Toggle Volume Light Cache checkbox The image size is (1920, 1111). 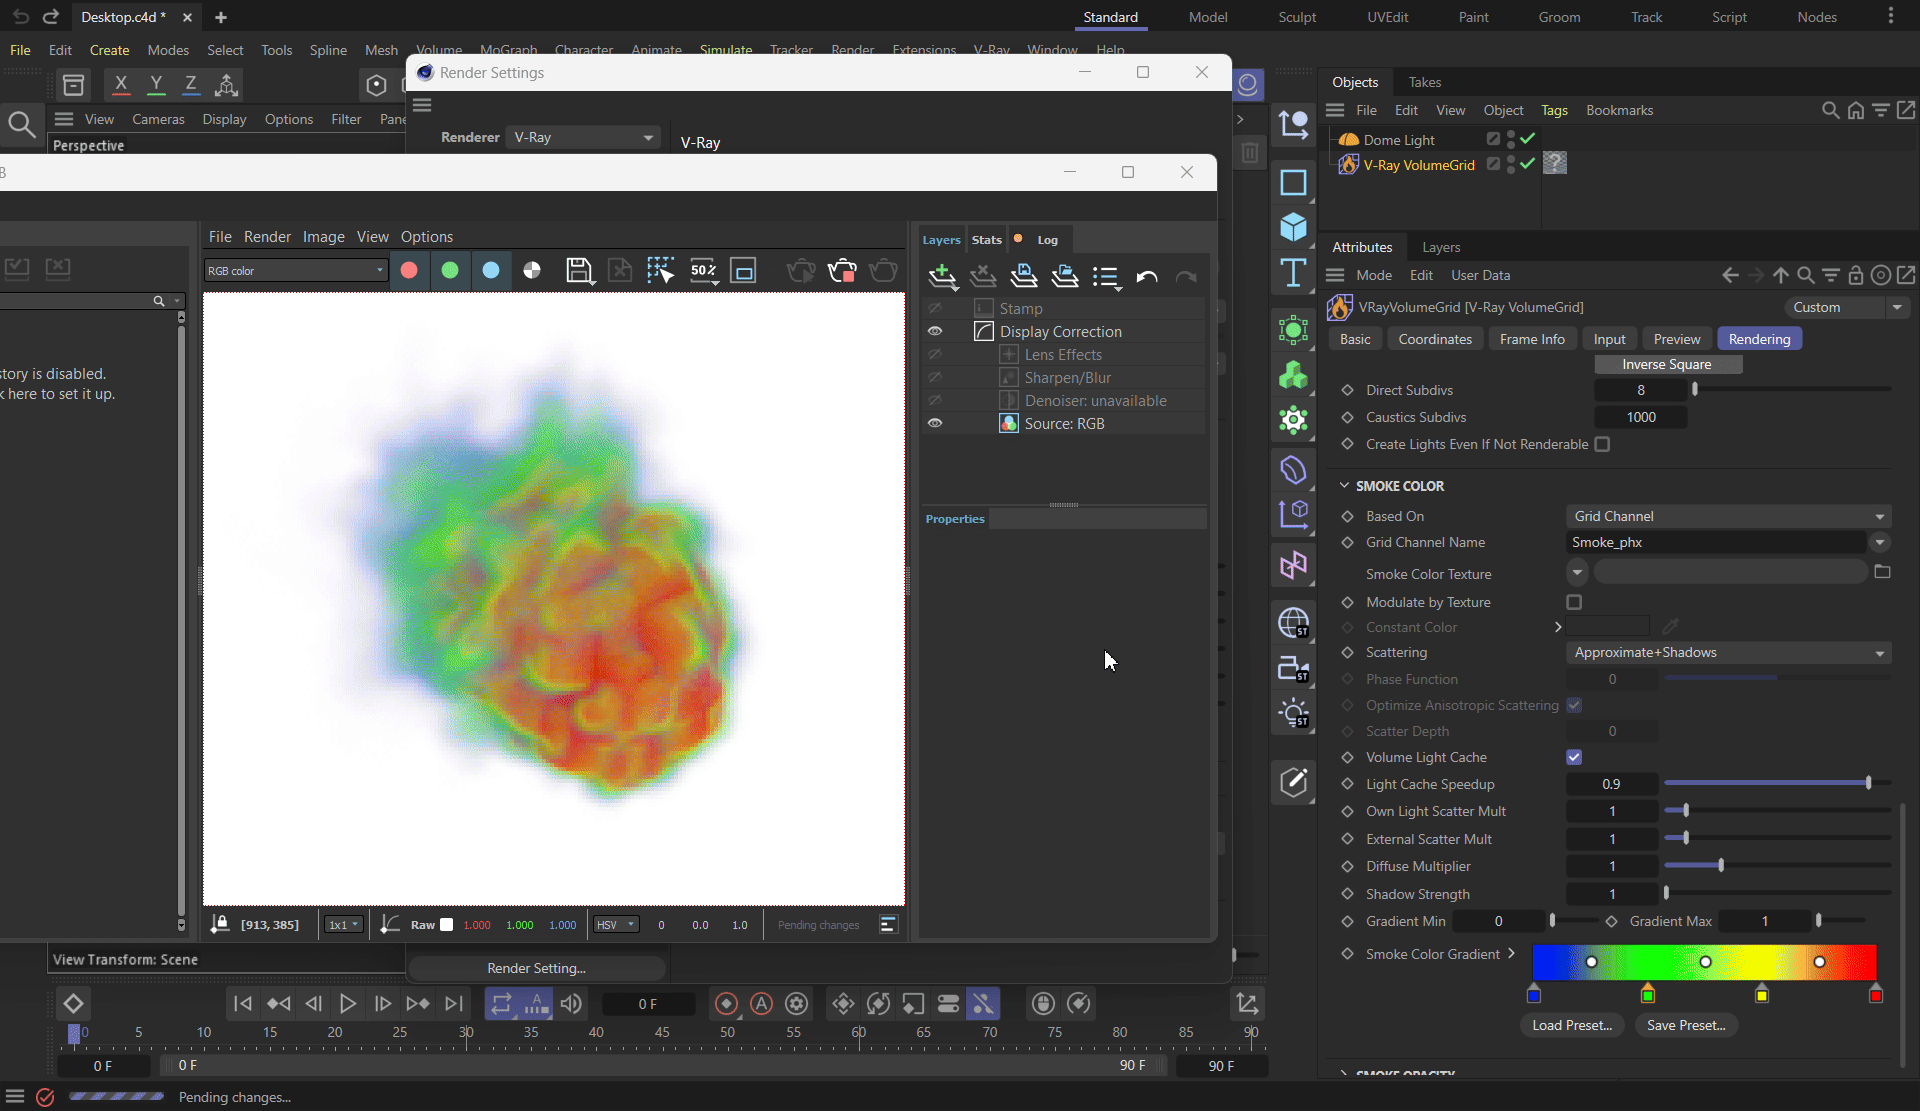click(1574, 757)
